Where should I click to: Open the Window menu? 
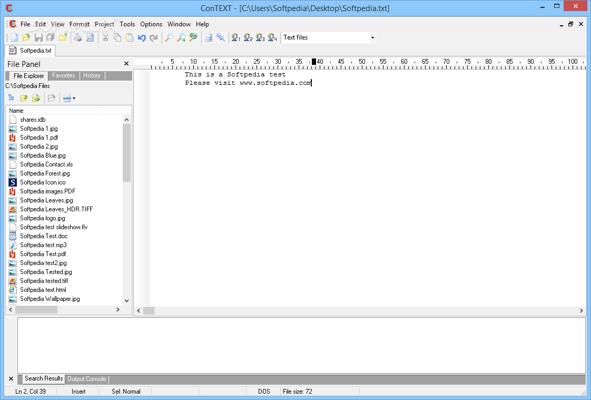(179, 24)
